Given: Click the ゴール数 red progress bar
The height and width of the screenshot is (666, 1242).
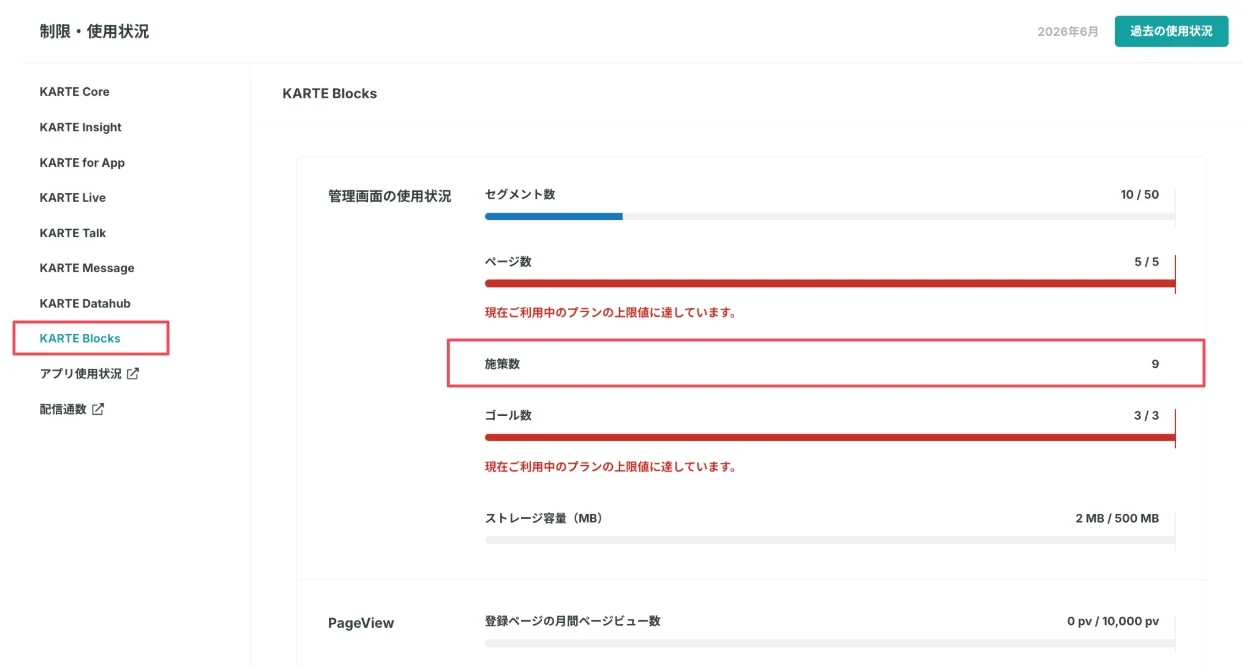Looking at the screenshot, I should click(829, 437).
